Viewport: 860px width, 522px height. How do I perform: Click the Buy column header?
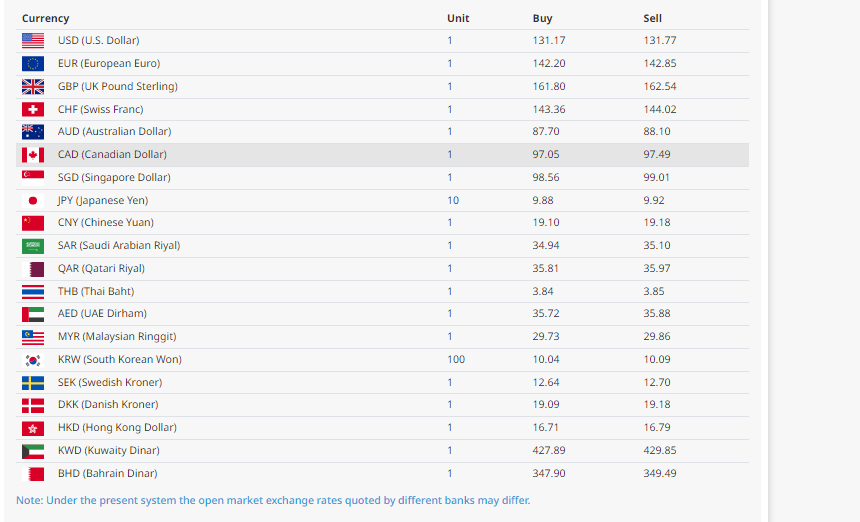tap(542, 18)
